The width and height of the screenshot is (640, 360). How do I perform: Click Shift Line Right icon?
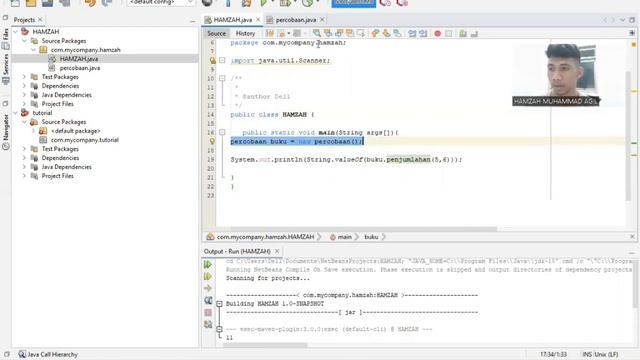click(423, 33)
